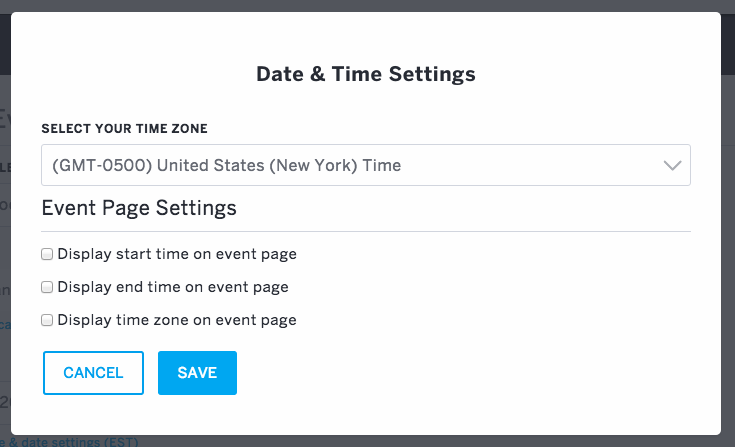The height and width of the screenshot is (447, 735).
Task: Click the 'SELECT YOUR TIME ZONE' label
Action: pyautogui.click(x=124, y=128)
